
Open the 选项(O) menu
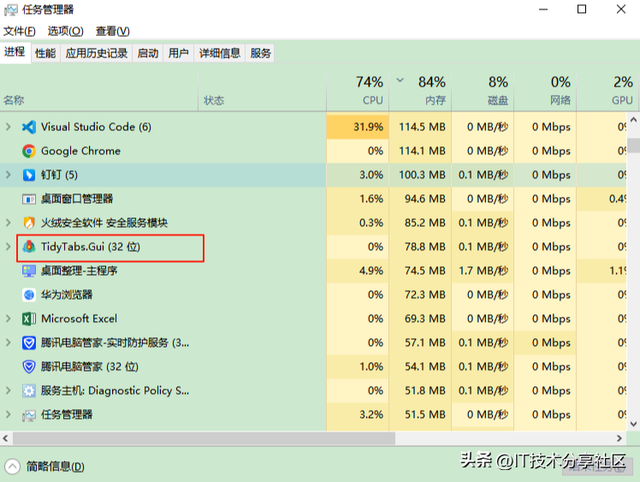66,31
